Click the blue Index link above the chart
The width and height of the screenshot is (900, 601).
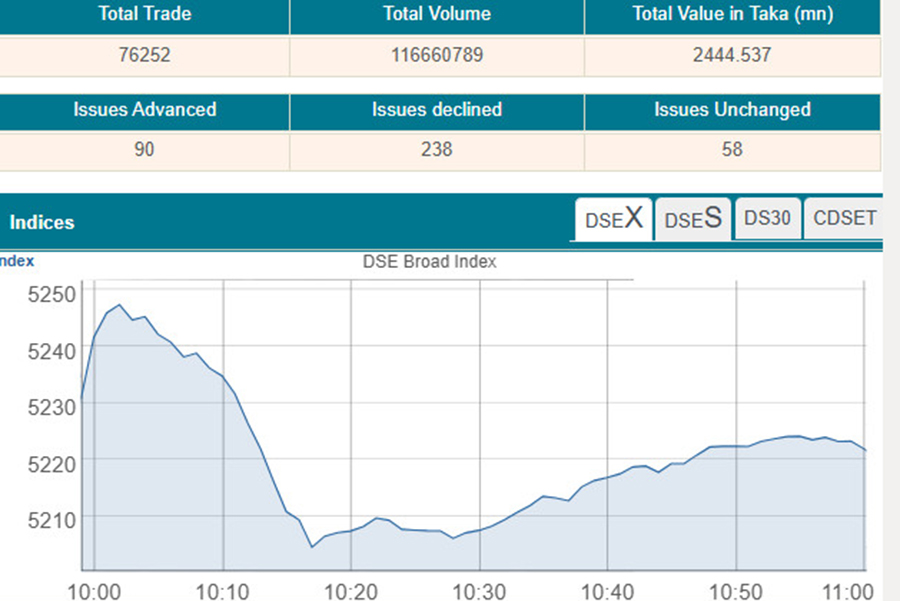pos(15,260)
